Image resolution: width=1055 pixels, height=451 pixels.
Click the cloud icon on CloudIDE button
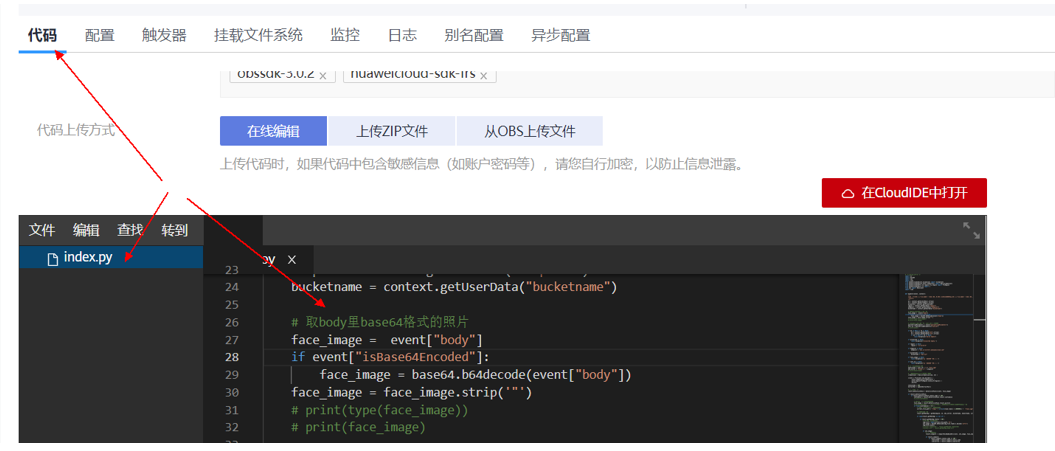[848, 194]
